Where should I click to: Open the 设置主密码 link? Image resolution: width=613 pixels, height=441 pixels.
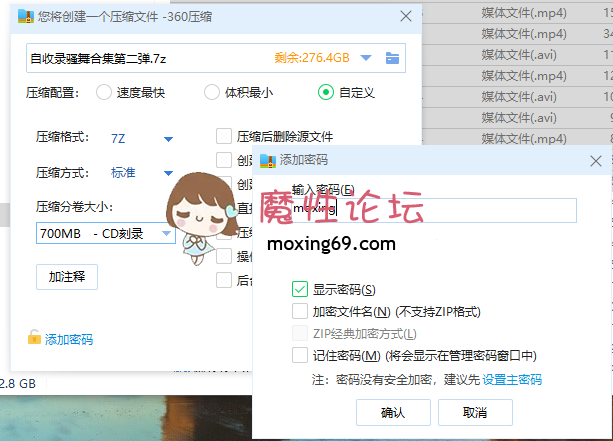[512, 380]
